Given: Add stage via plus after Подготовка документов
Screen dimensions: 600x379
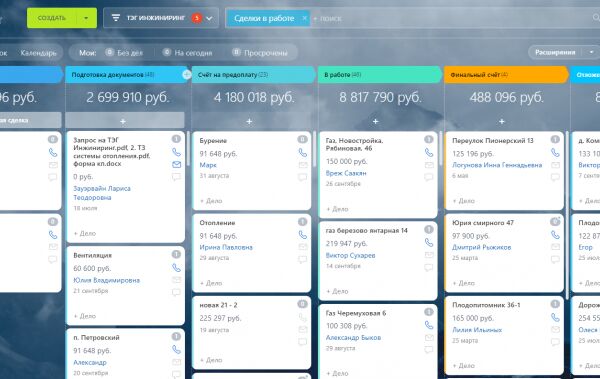Looking at the screenshot, I should pos(187,75).
